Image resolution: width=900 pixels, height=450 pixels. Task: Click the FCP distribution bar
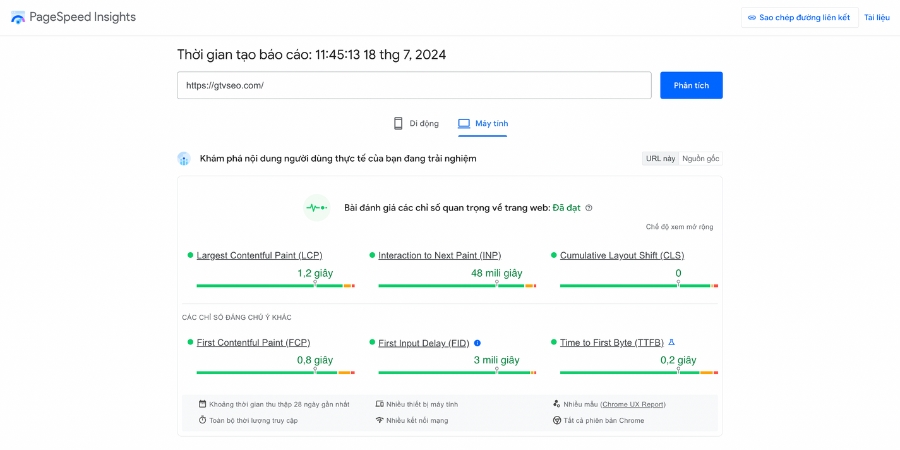point(276,373)
